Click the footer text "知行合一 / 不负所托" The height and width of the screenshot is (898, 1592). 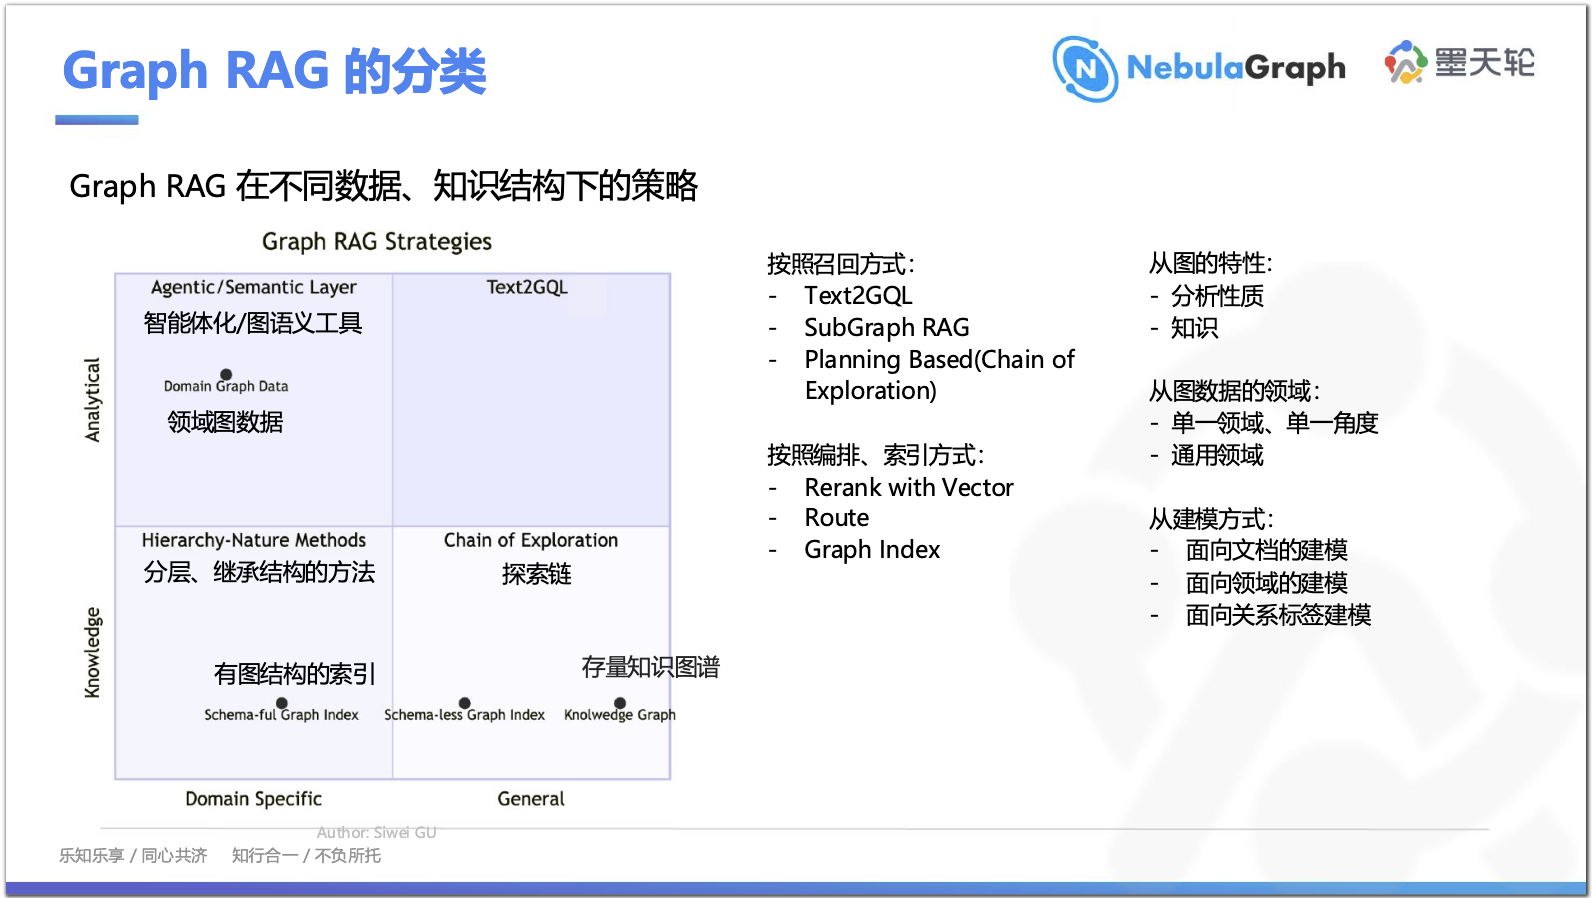[306, 856]
